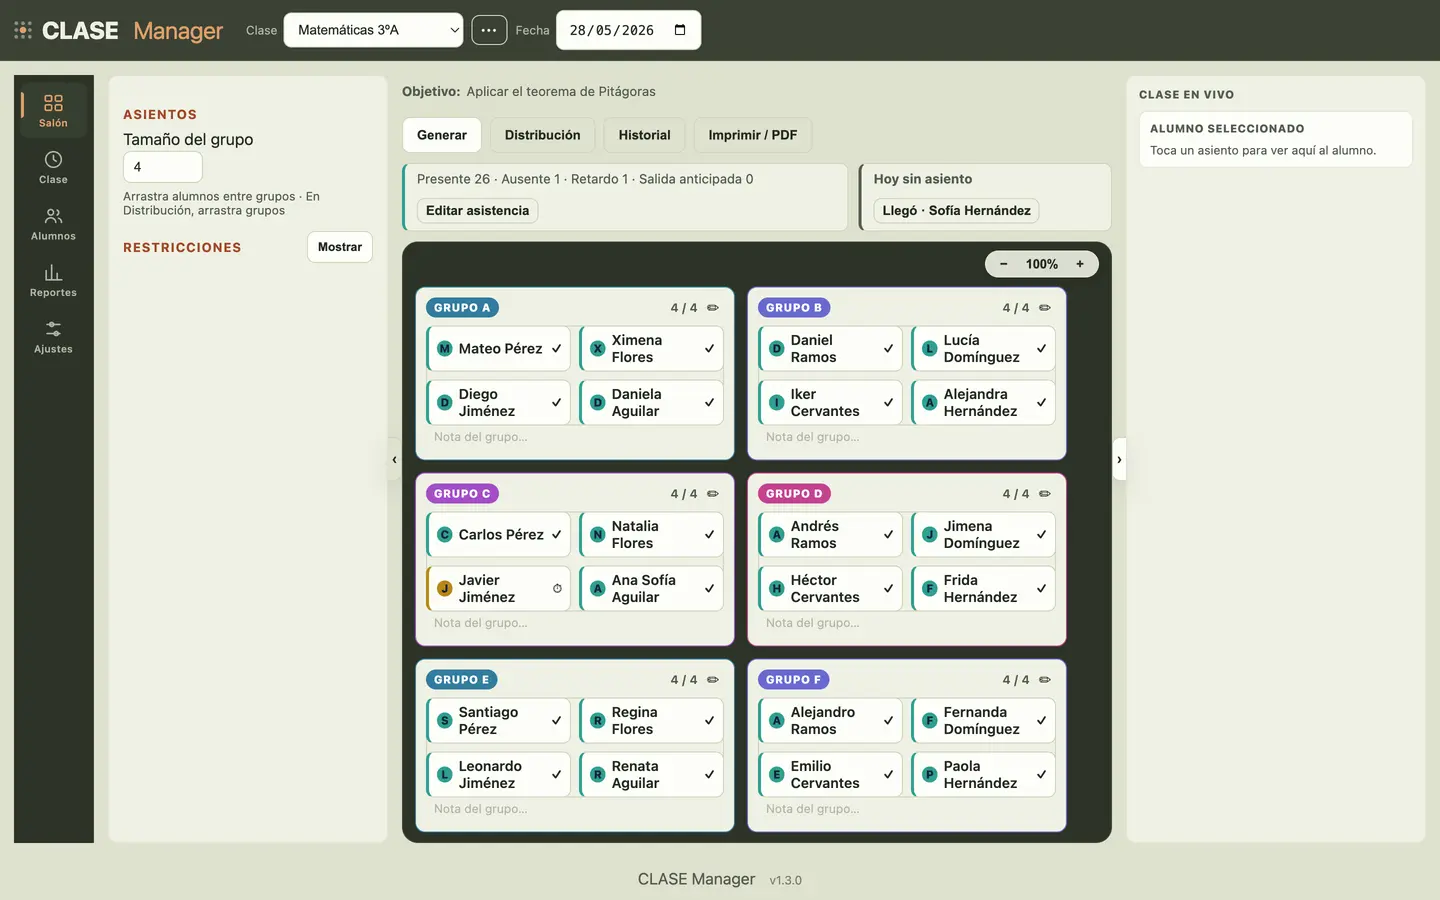
Task: Select Andrés Ramos seat card
Action: coord(830,535)
